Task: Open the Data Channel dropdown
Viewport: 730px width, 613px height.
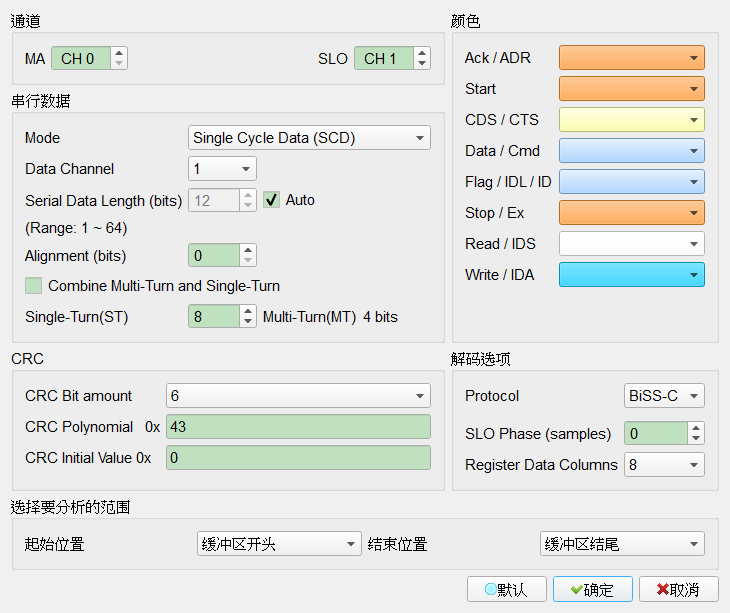Action: (x=222, y=168)
